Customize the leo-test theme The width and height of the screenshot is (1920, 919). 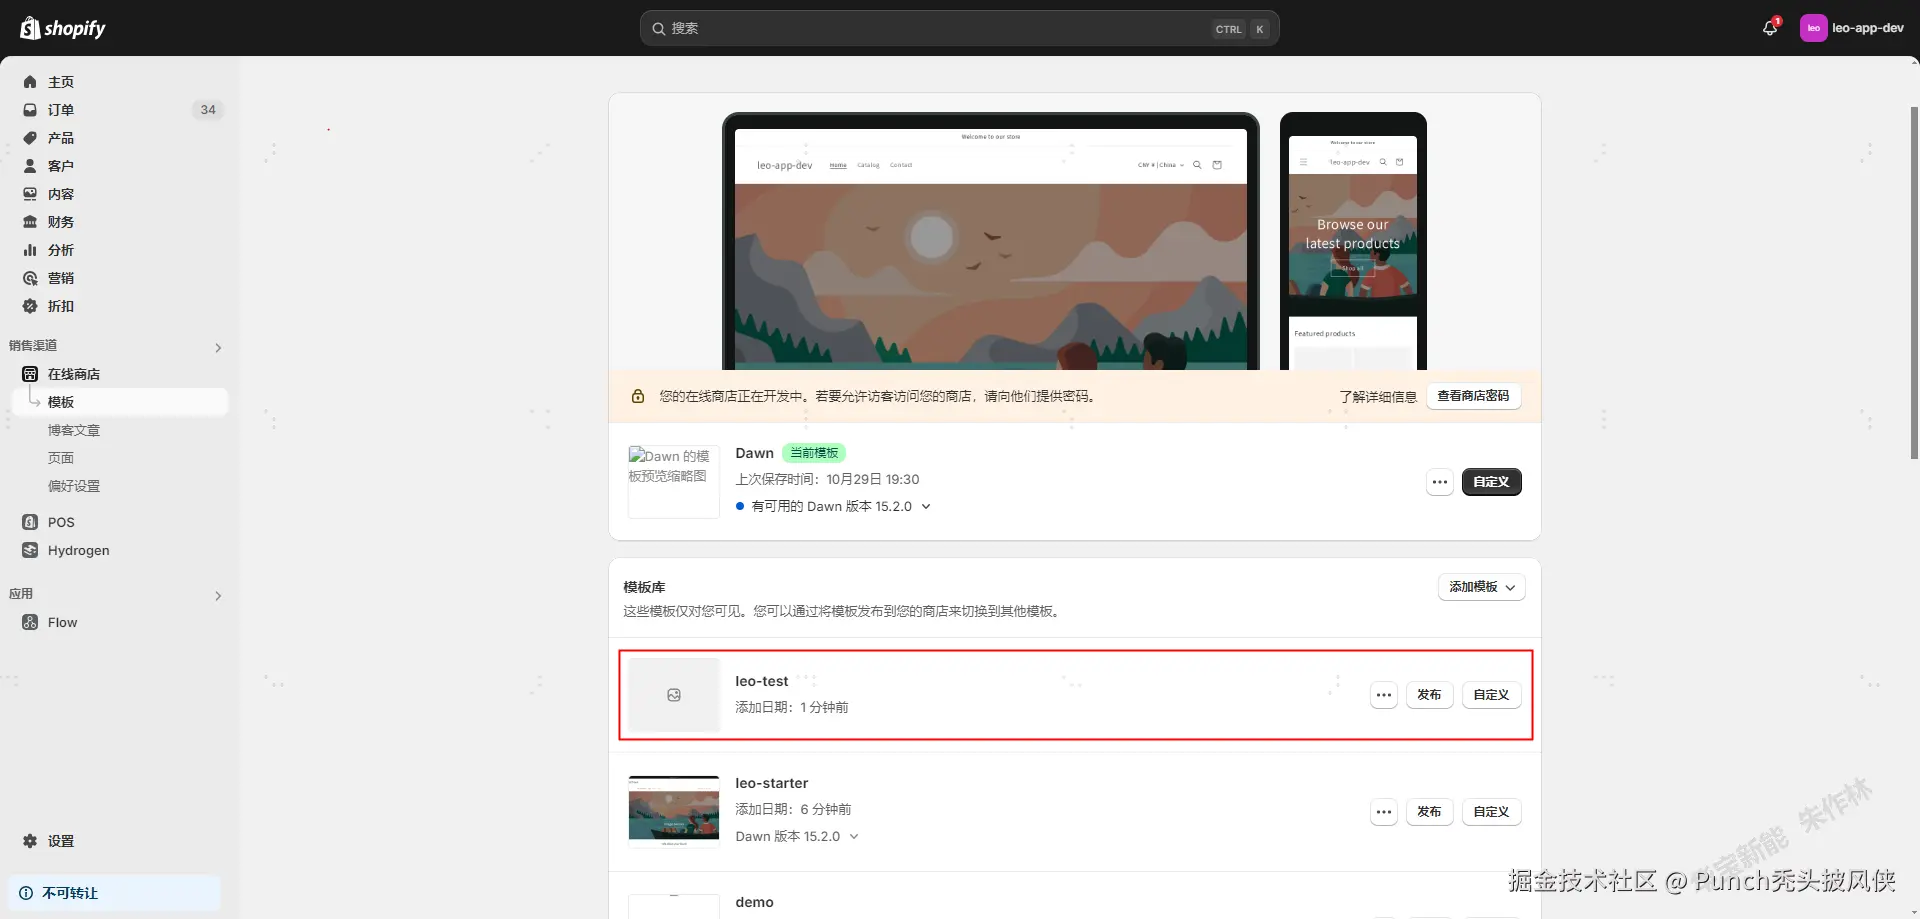[1491, 695]
